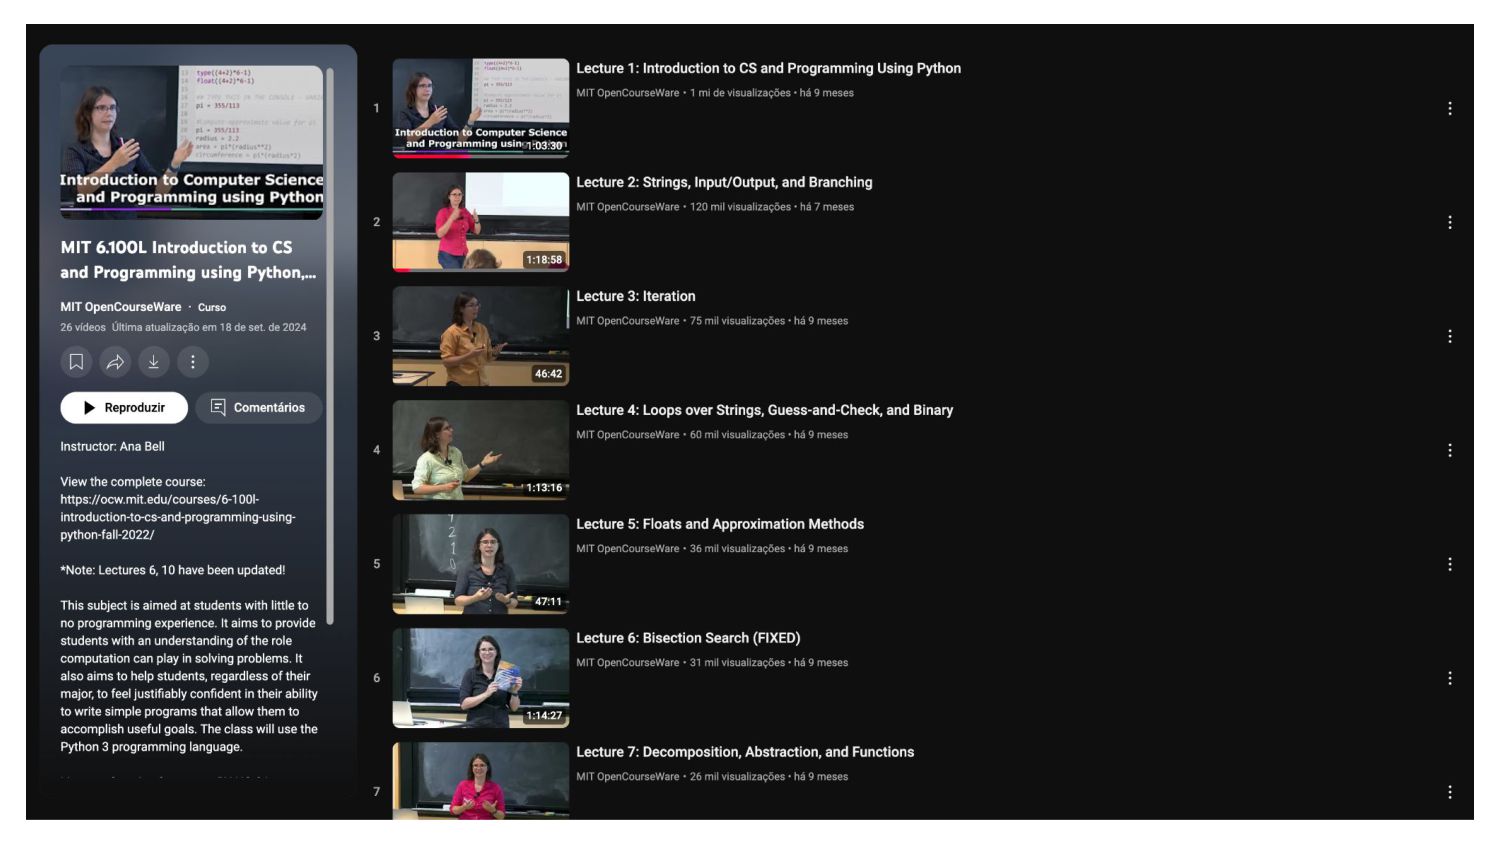Click '*Note: Lectures 6, 10 have been updated!'
This screenshot has width=1500, height=844.
tap(172, 570)
